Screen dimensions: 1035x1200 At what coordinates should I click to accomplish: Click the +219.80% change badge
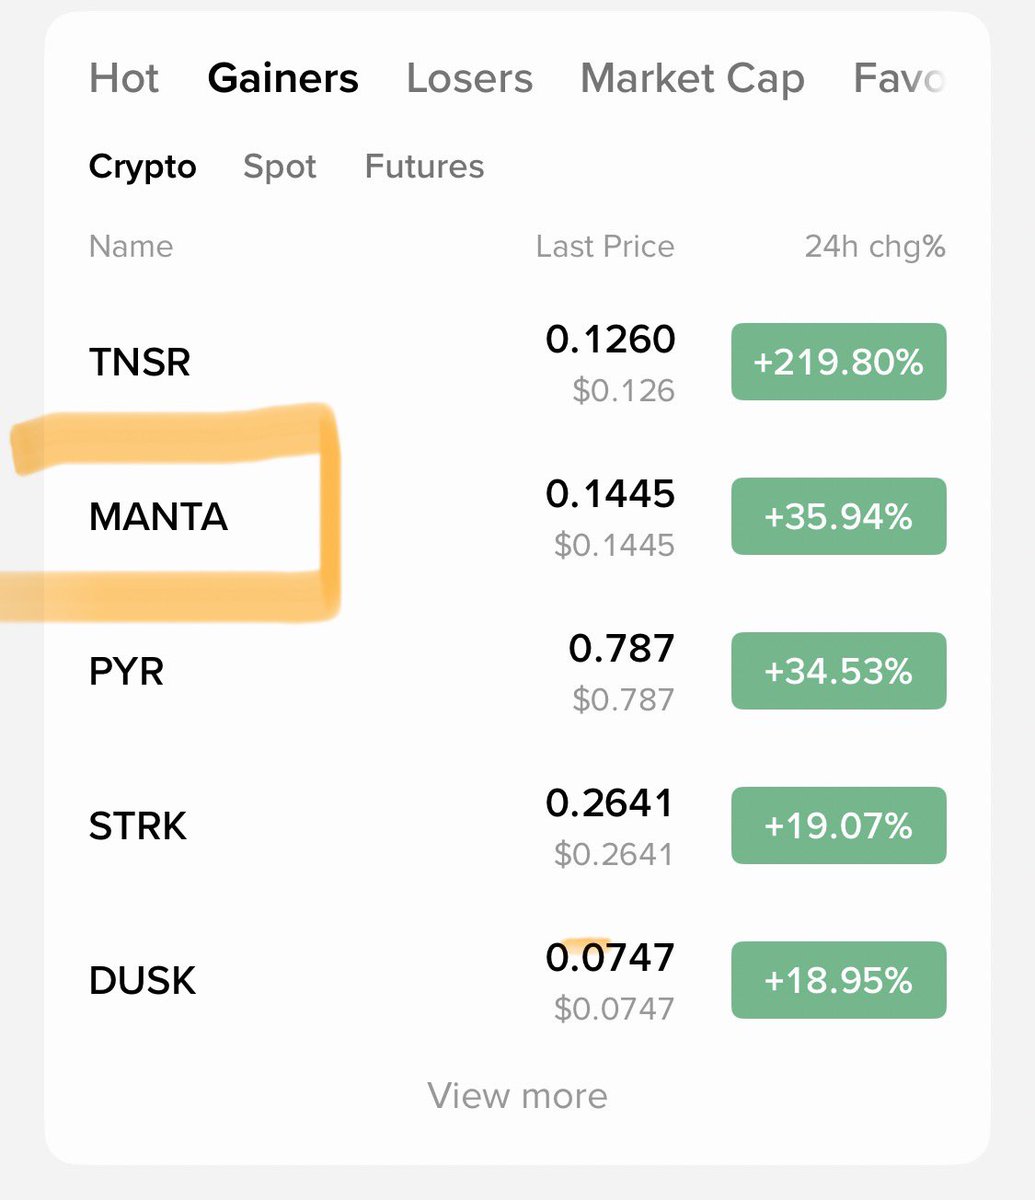click(839, 362)
